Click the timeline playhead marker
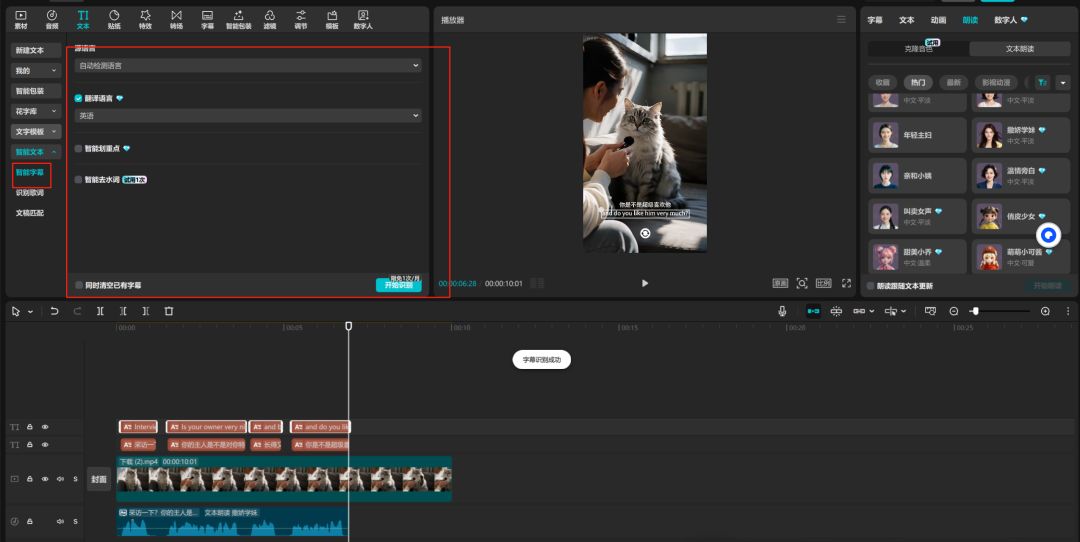 [349, 326]
